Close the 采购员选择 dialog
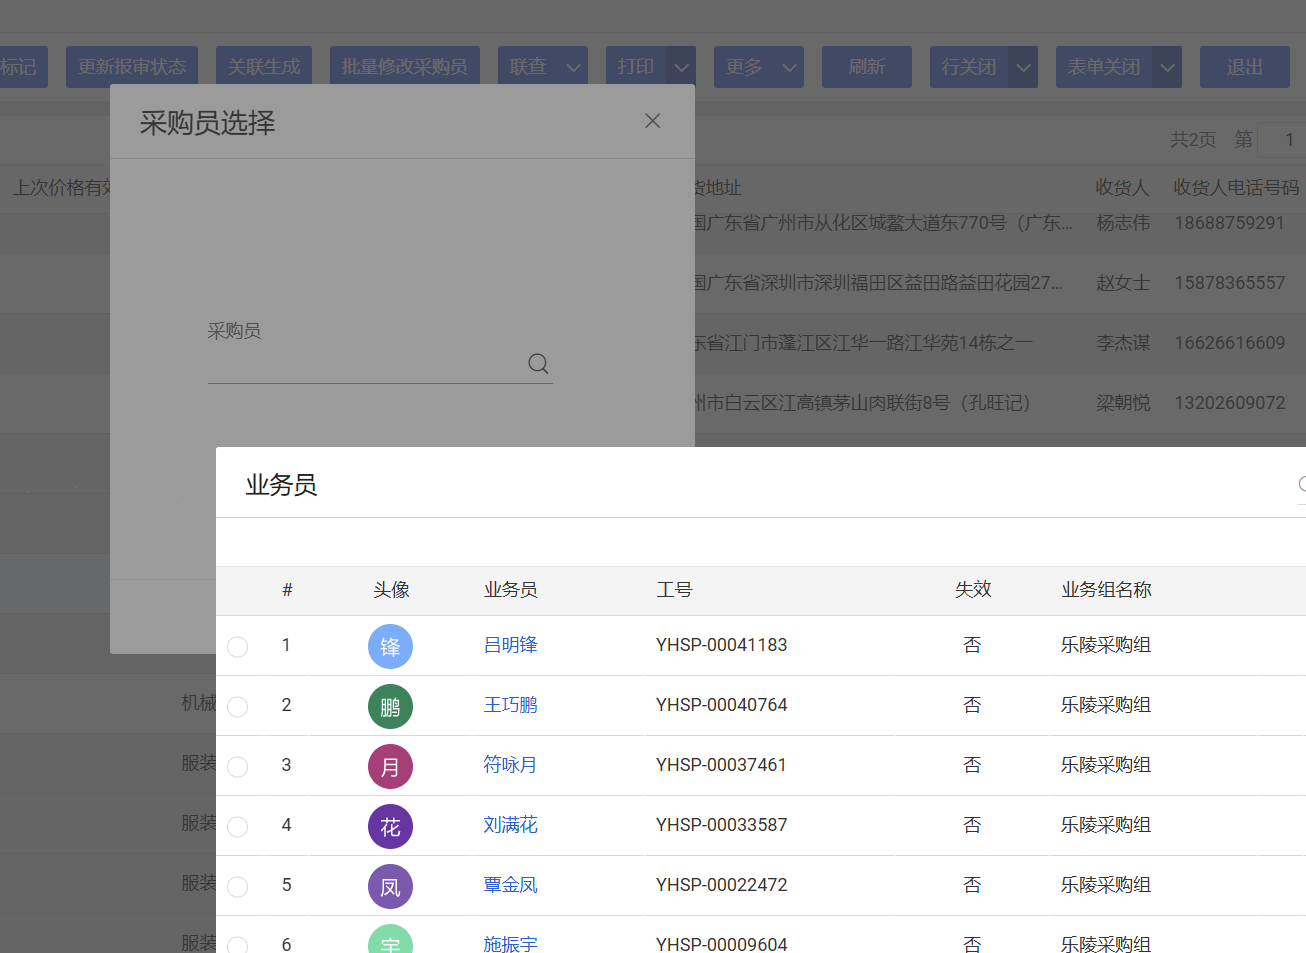This screenshot has height=953, width=1306. click(x=653, y=121)
